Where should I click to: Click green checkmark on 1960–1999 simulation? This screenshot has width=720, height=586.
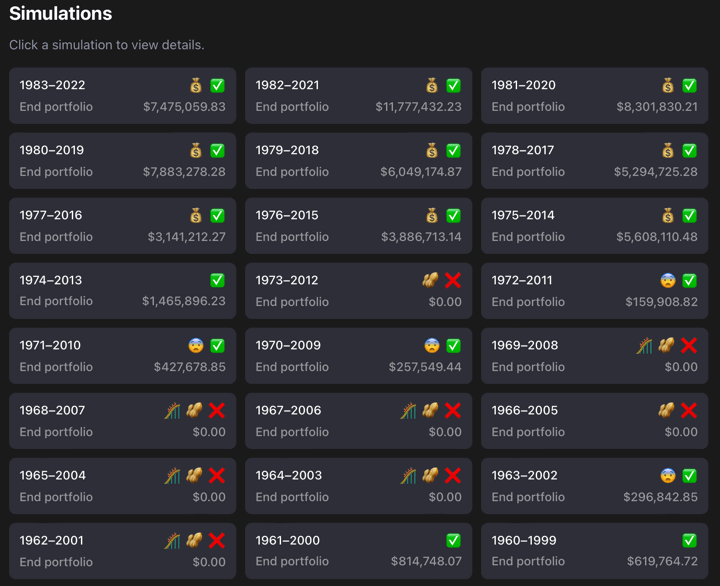pos(689,541)
